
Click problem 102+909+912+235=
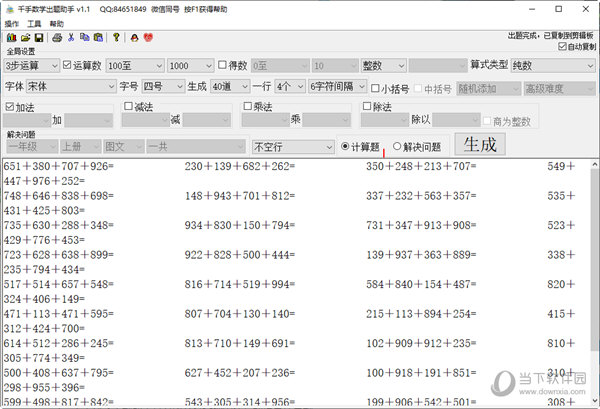point(421,343)
